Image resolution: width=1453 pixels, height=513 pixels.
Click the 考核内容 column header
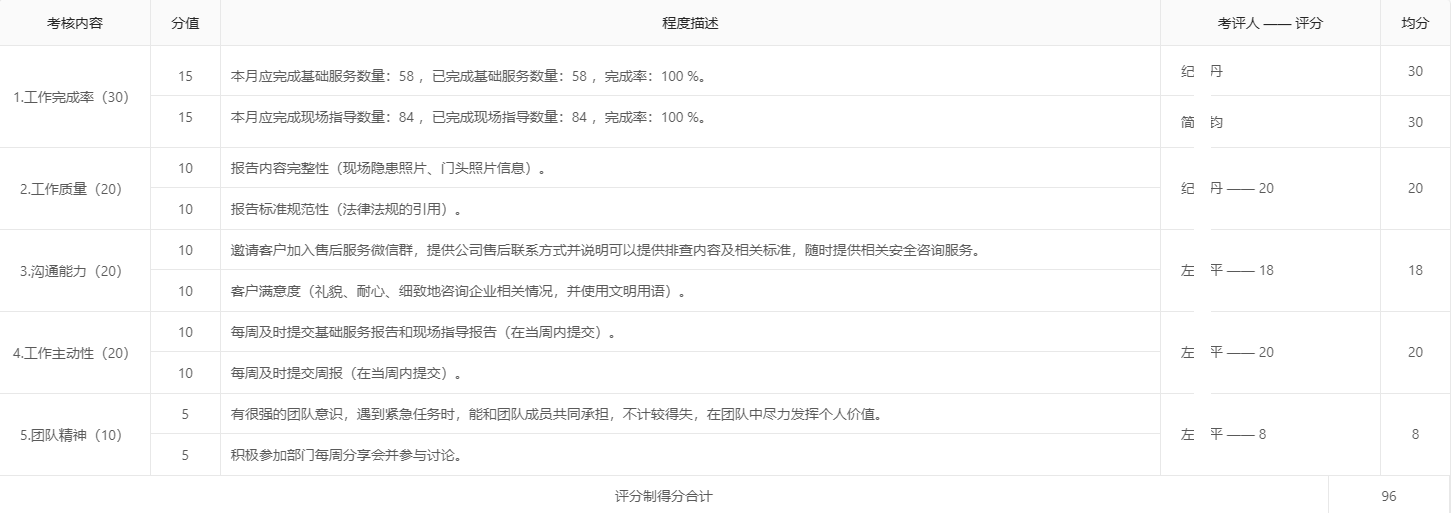click(x=75, y=24)
